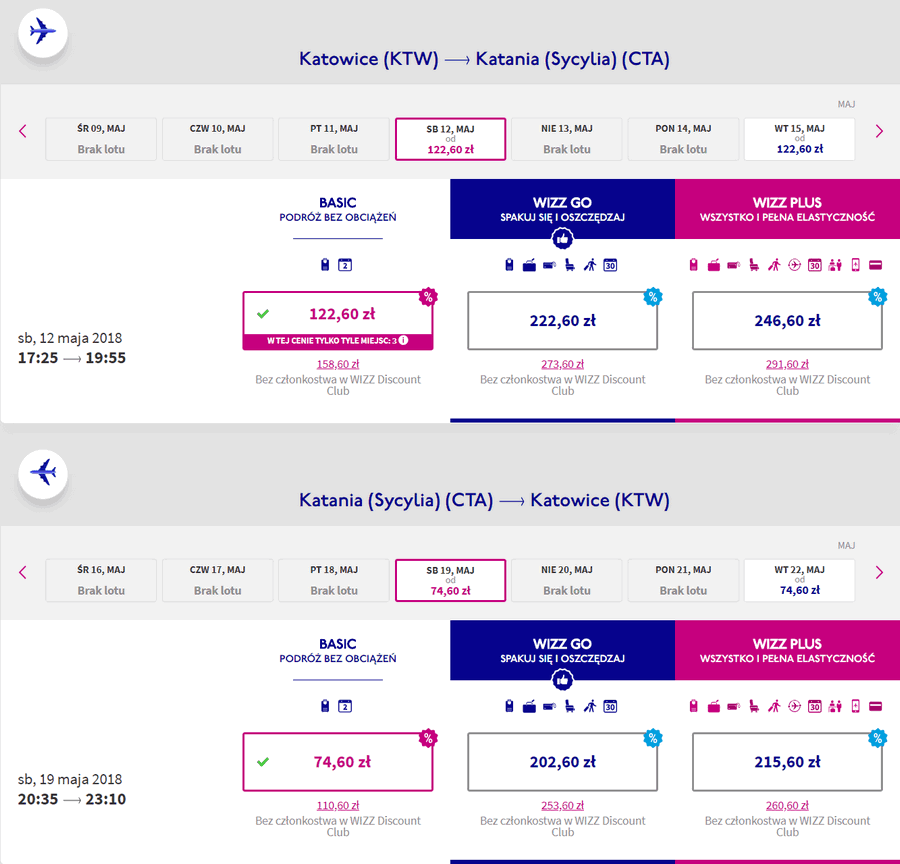Click return WIZZ GO non-member price 253,60 zł
This screenshot has height=864, width=900.
(x=562, y=805)
